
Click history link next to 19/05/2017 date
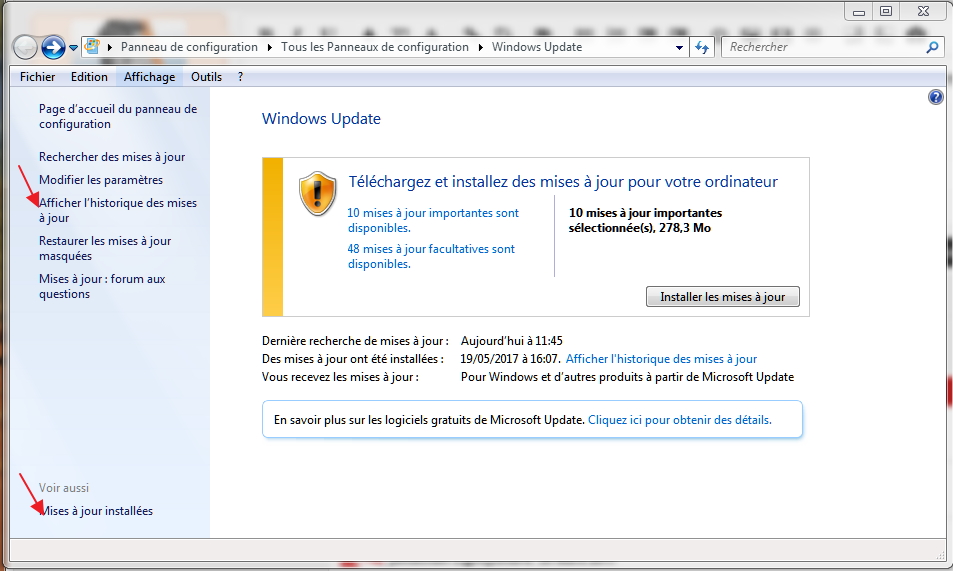(661, 359)
